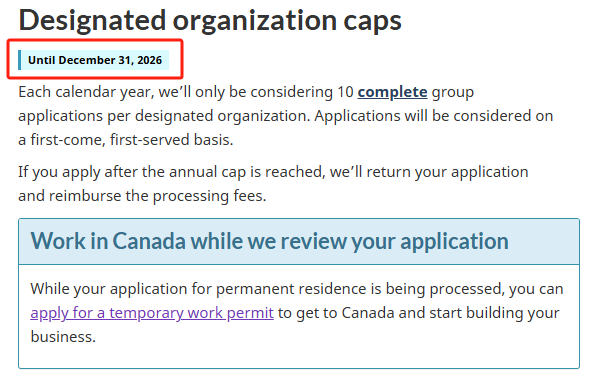
Task: Open the underlined 'complete' link
Action: tap(392, 92)
